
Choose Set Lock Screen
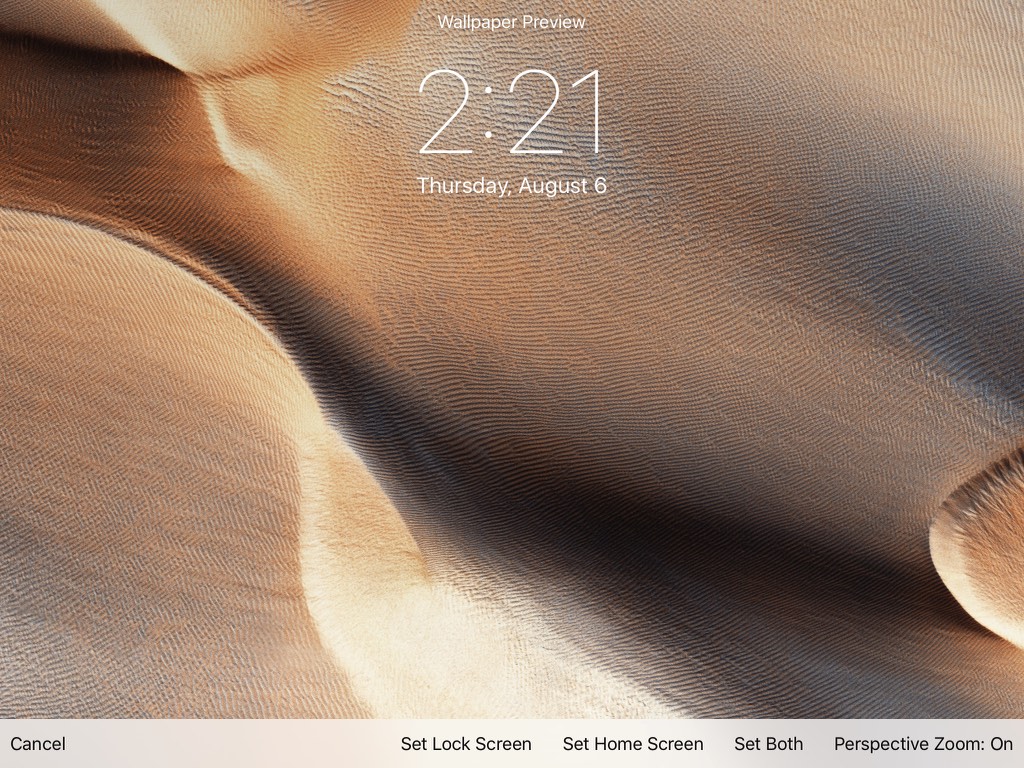(466, 744)
